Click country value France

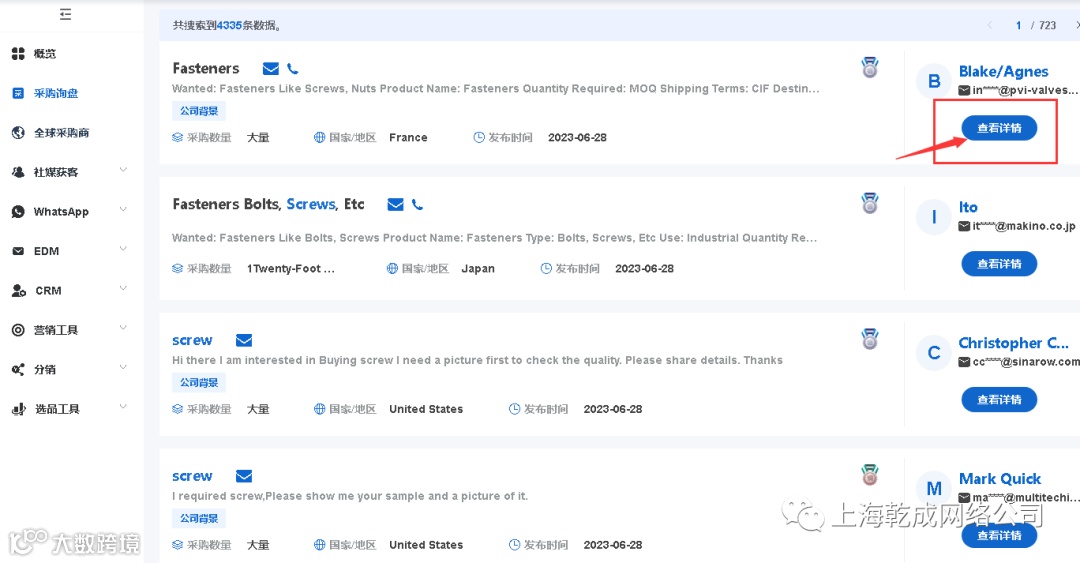(x=408, y=138)
